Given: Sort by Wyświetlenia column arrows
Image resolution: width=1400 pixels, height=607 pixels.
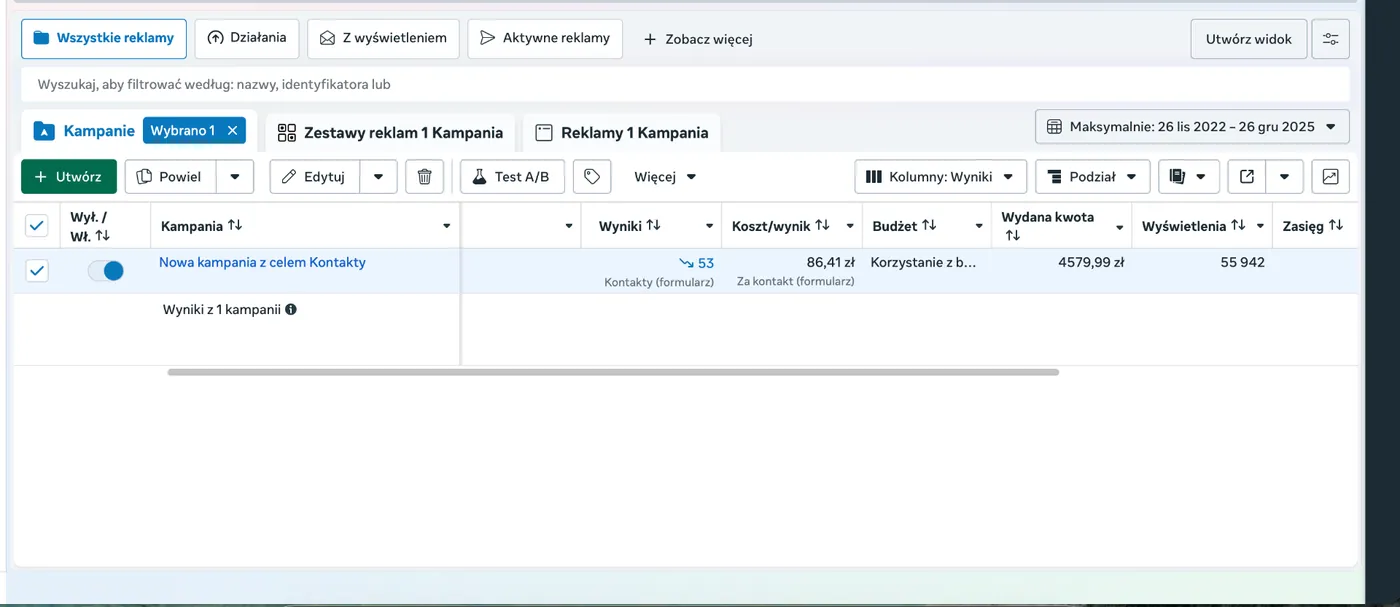Looking at the screenshot, I should point(1238,225).
